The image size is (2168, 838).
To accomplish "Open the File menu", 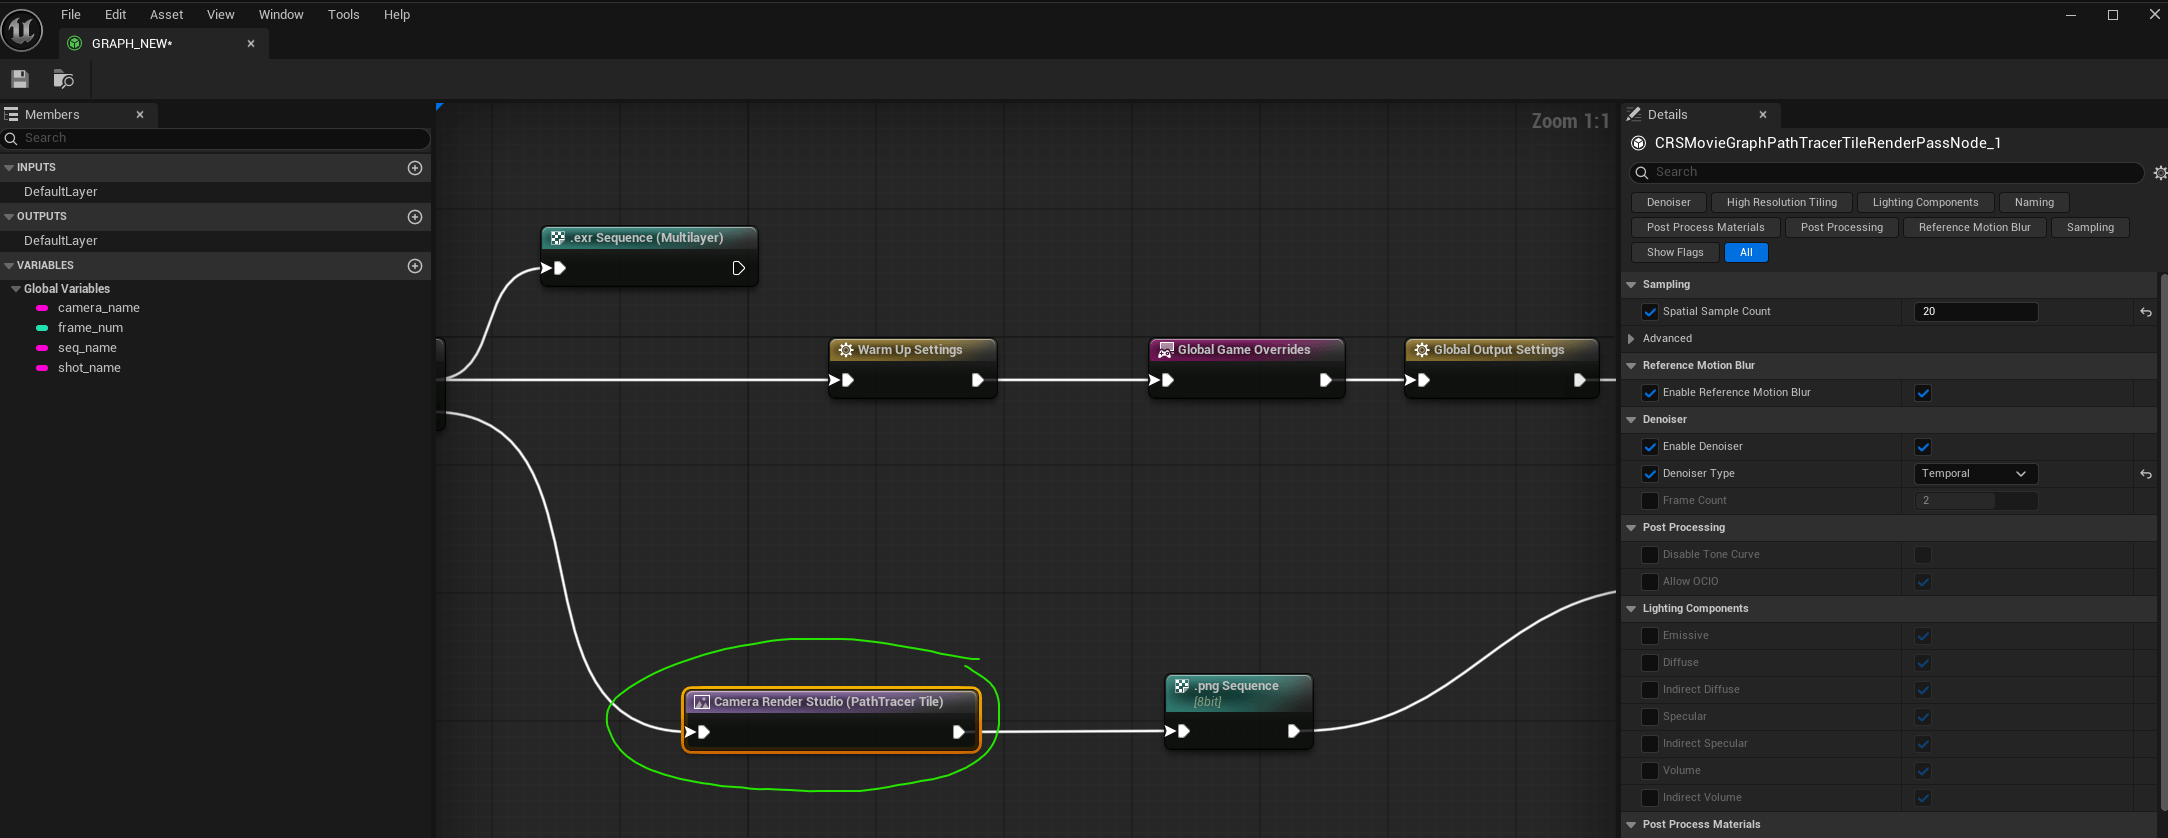I will pos(71,15).
